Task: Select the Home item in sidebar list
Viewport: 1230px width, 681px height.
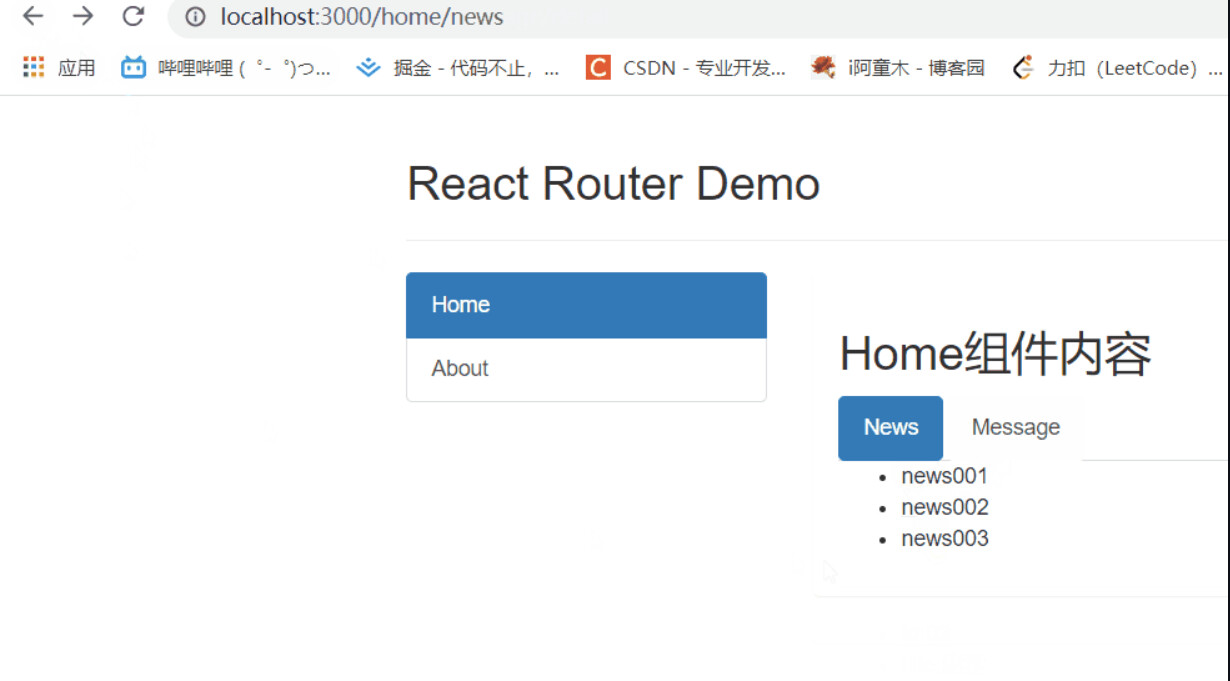Action: click(586, 305)
